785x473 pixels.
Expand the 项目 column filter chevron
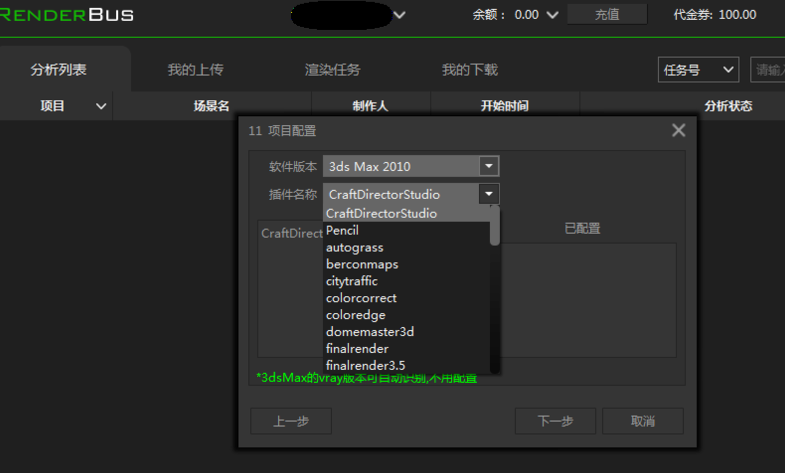pyautogui.click(x=101, y=106)
